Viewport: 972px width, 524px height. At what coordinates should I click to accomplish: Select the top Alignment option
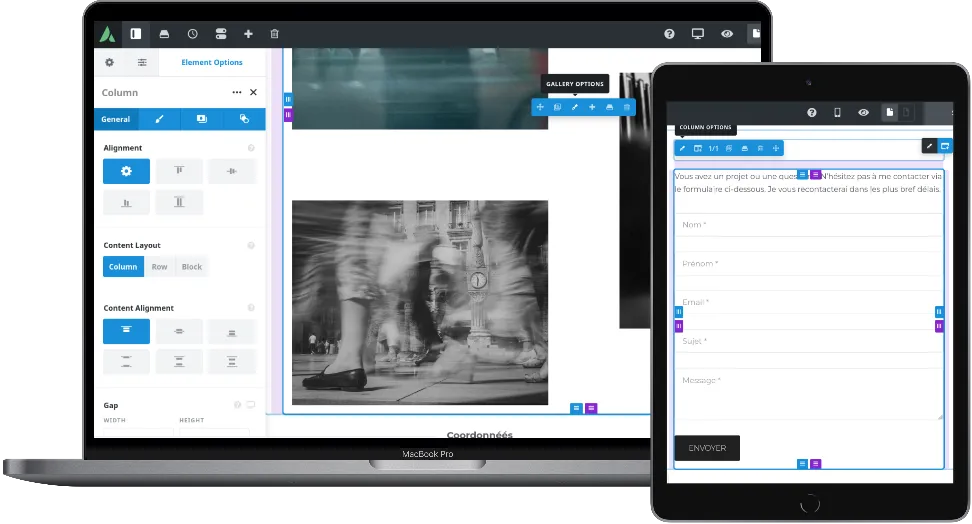tap(179, 171)
